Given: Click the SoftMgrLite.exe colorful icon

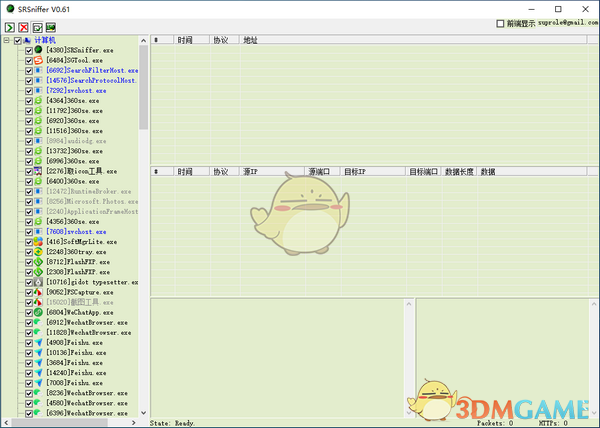Looking at the screenshot, I should (38, 242).
